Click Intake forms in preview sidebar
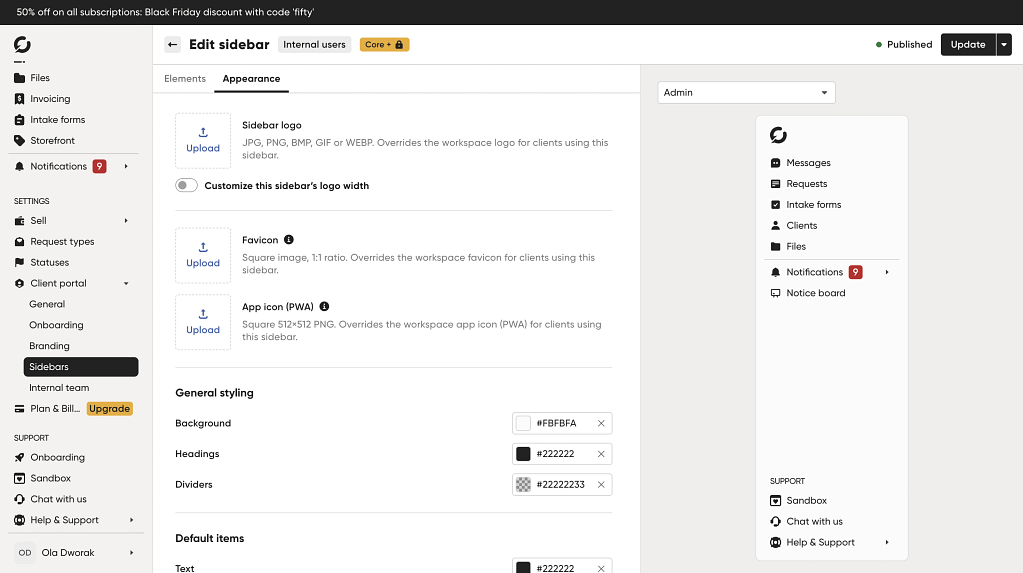The image size is (1023, 573). coord(814,204)
